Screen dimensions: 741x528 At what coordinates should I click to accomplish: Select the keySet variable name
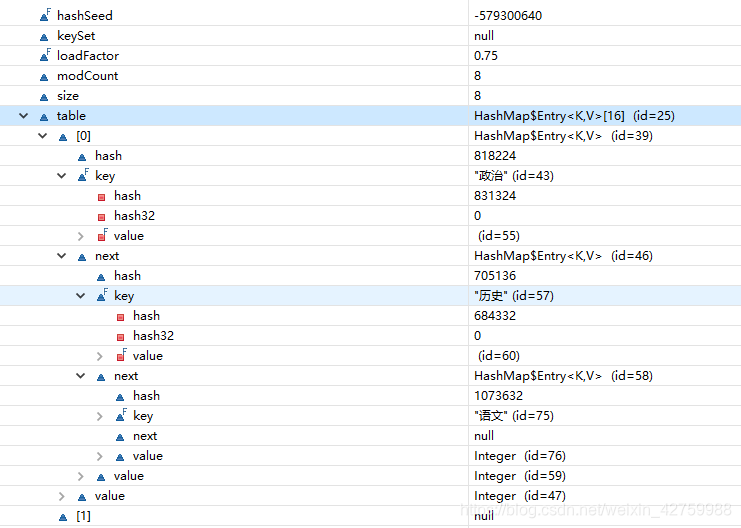point(76,36)
